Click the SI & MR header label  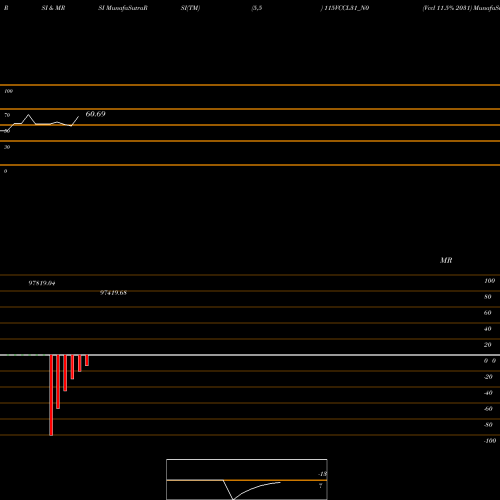click(x=53, y=8)
